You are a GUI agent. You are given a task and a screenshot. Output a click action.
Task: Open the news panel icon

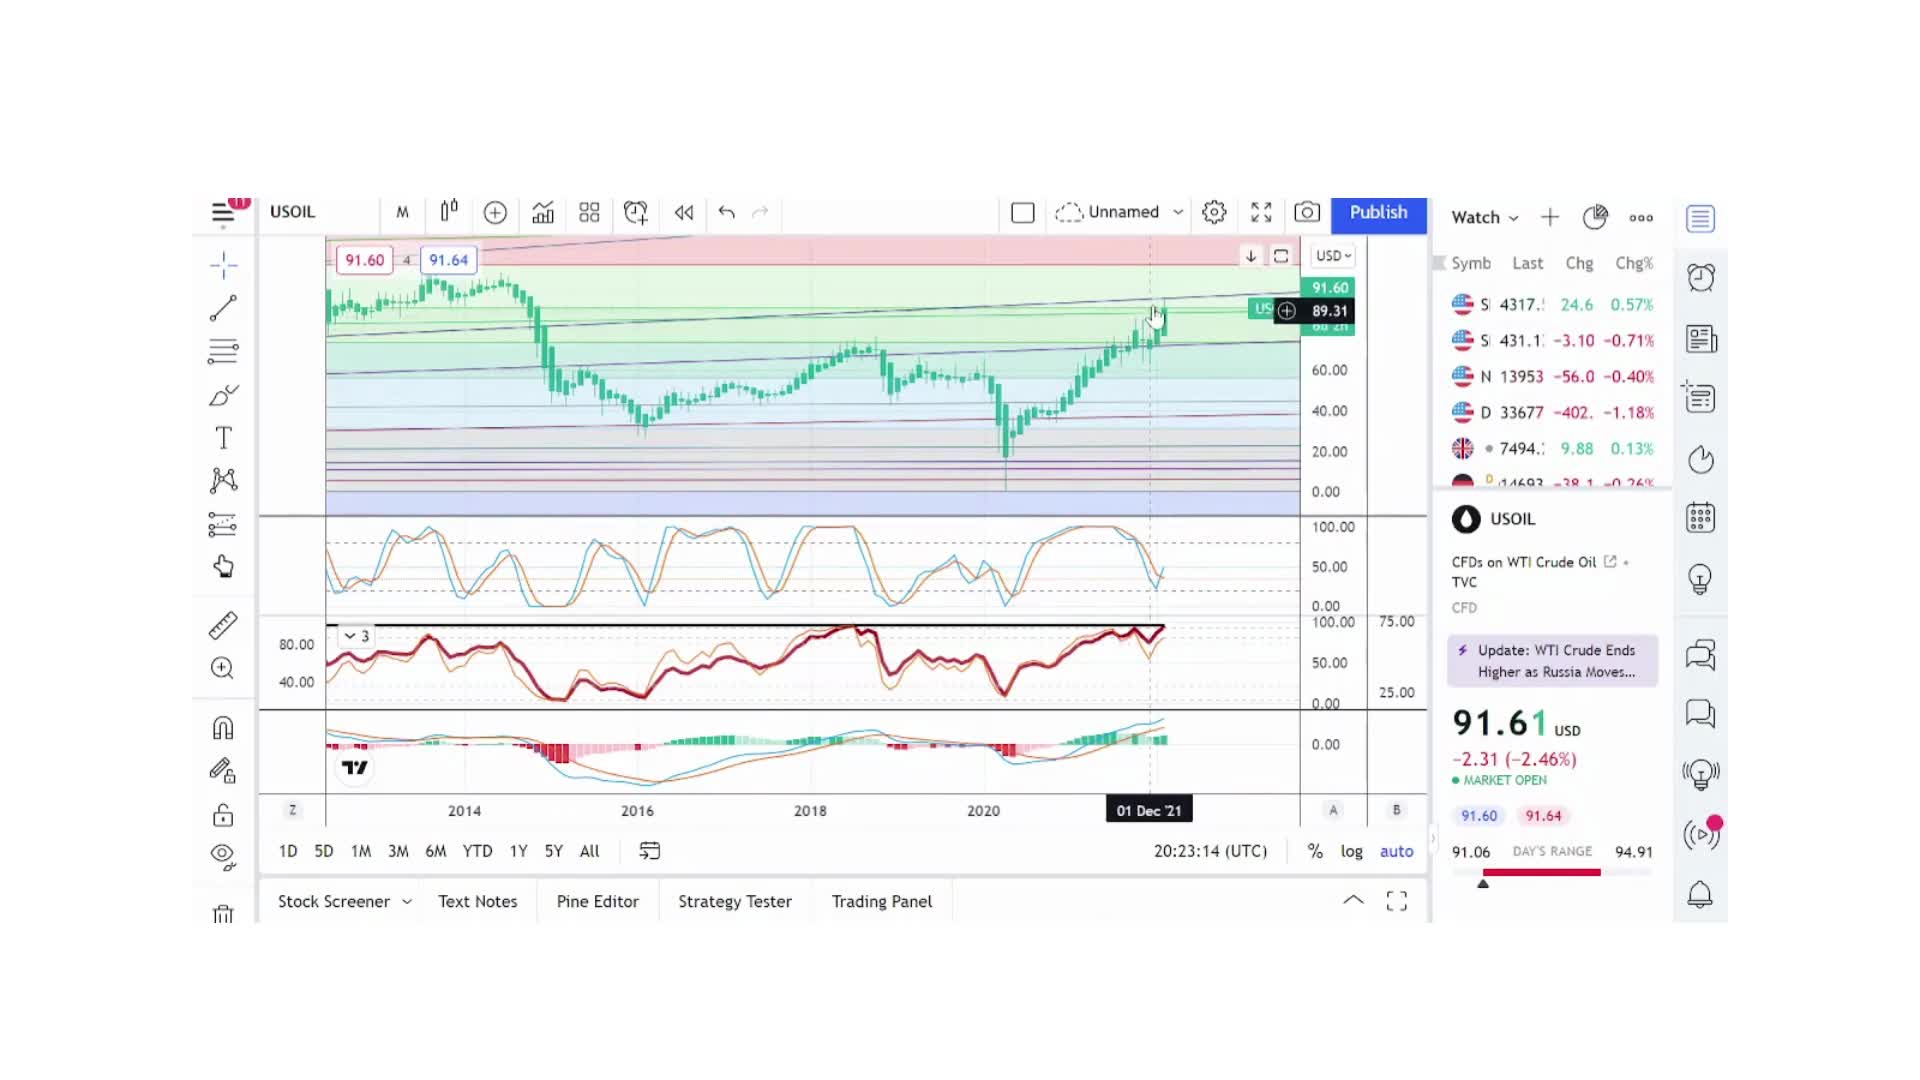pyautogui.click(x=1700, y=340)
